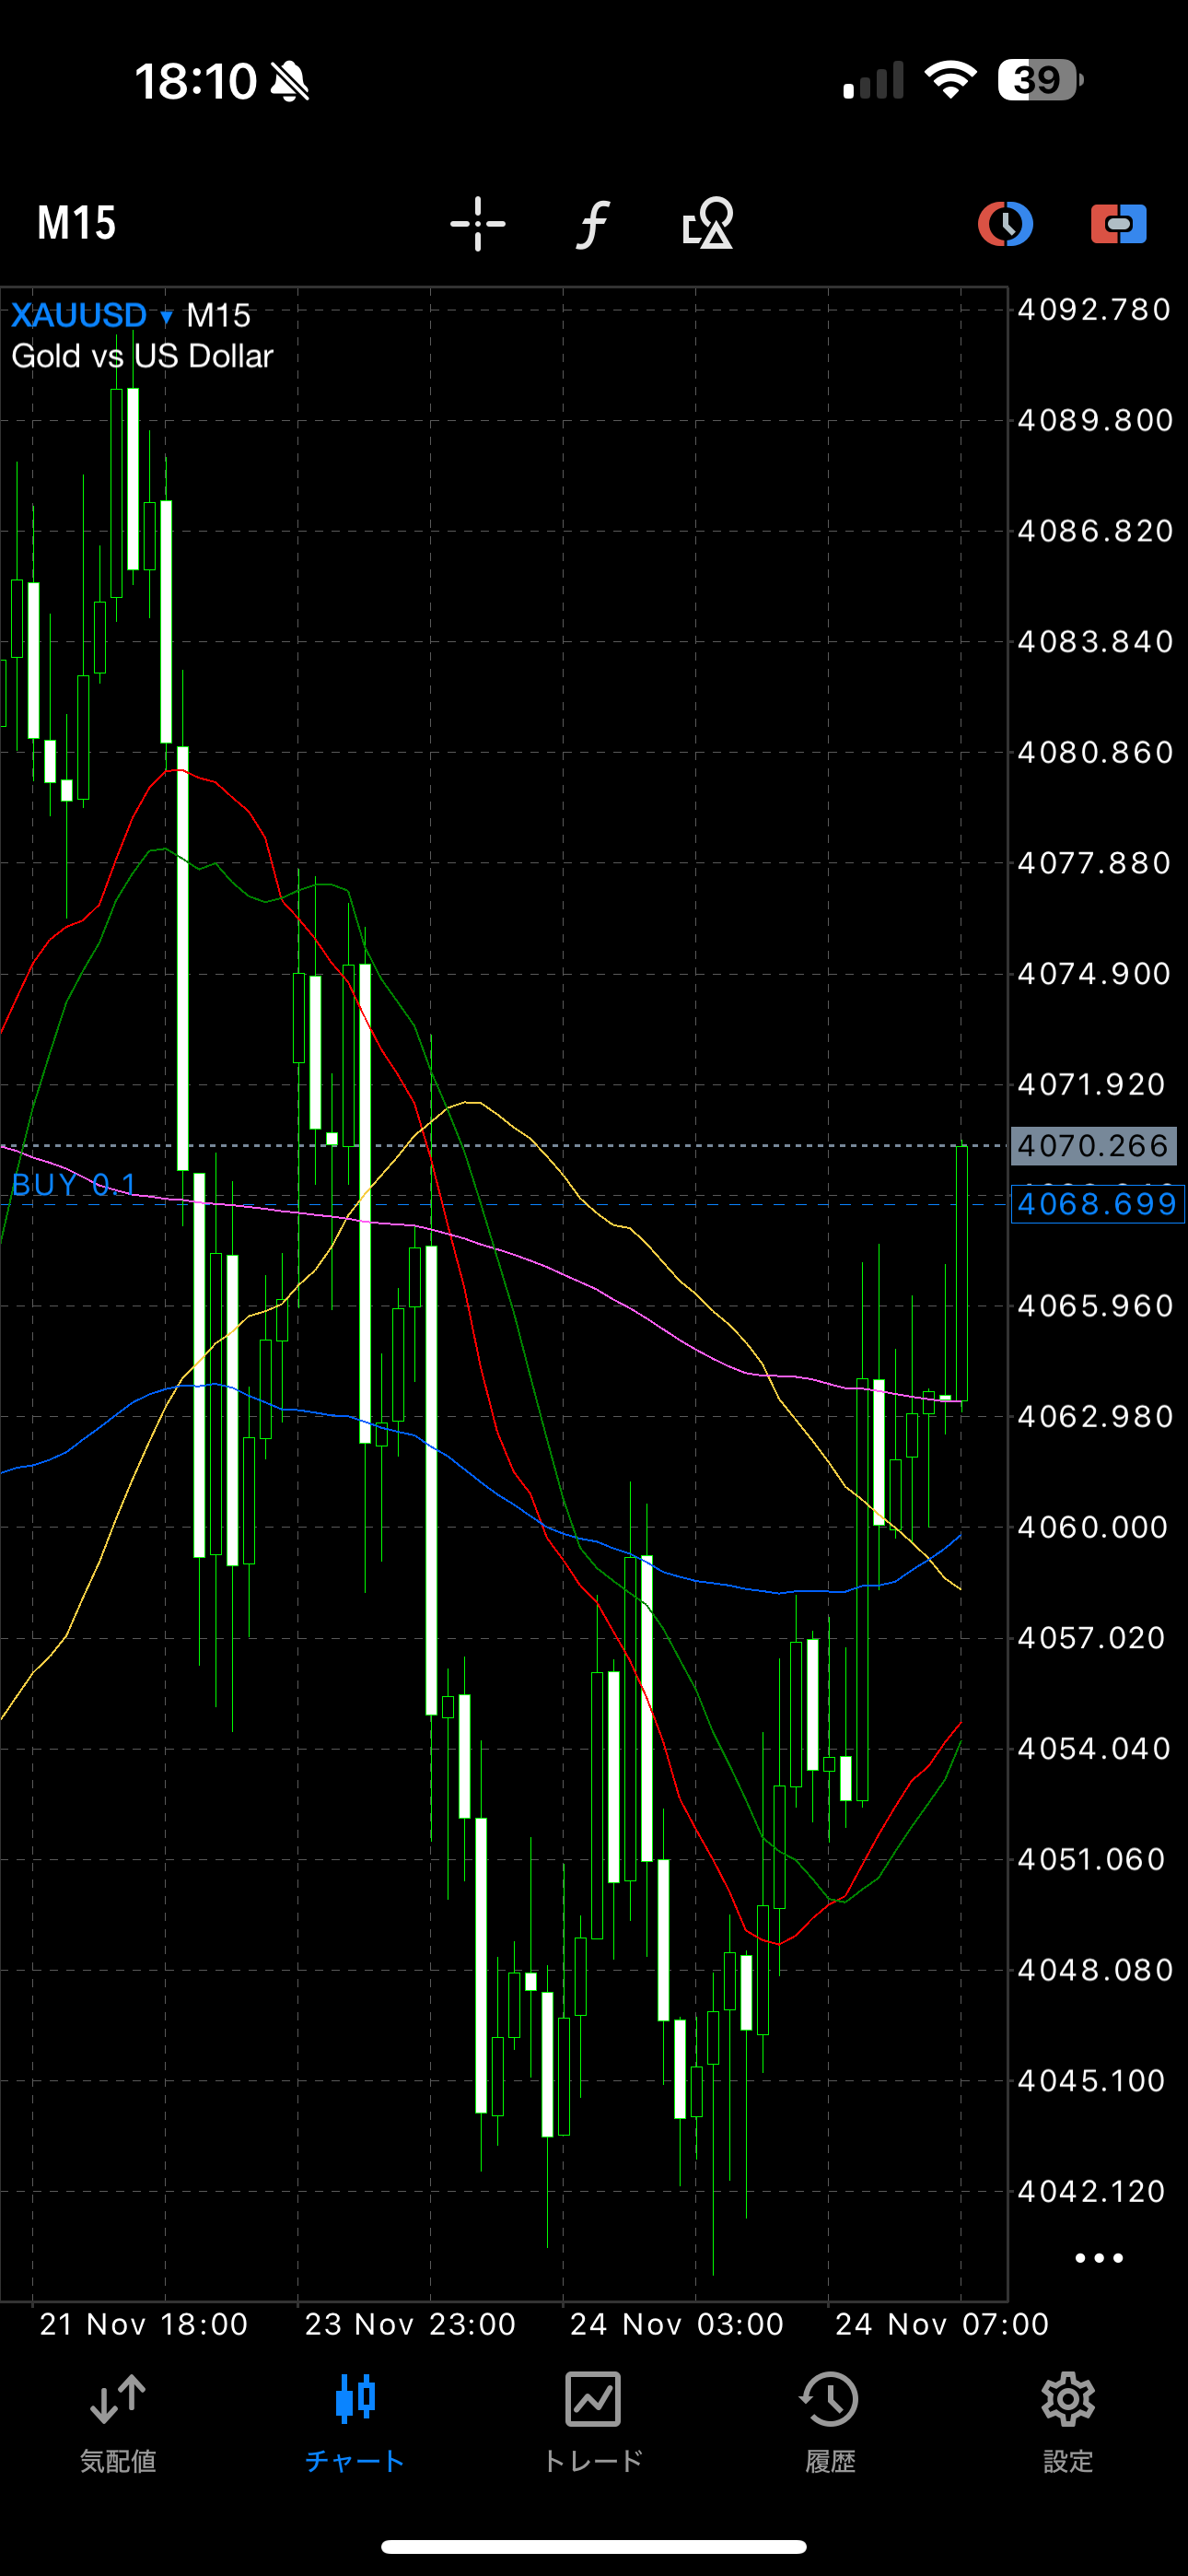This screenshot has height=2576, width=1188.
Task: Open the drawing objects shapes tool
Action: coord(708,223)
